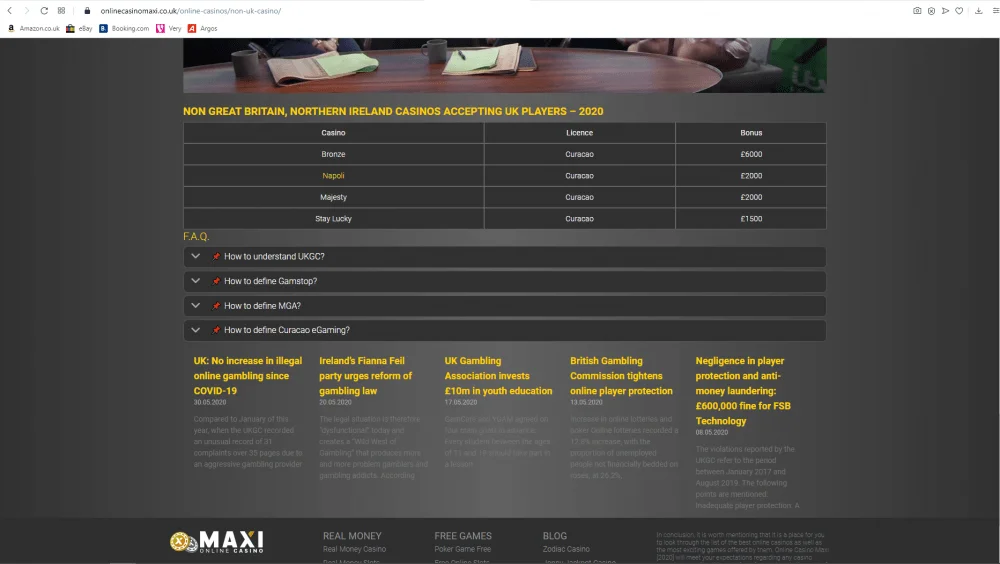Open article on Ireland's Fianna Feil party
The image size is (1000, 564).
click(366, 376)
